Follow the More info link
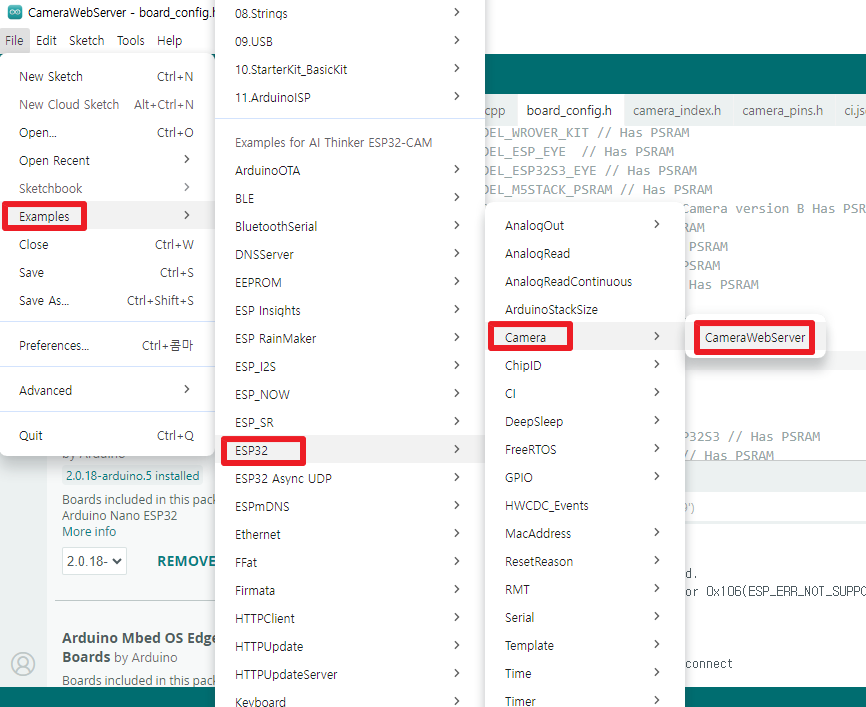The image size is (866, 707). 89,531
